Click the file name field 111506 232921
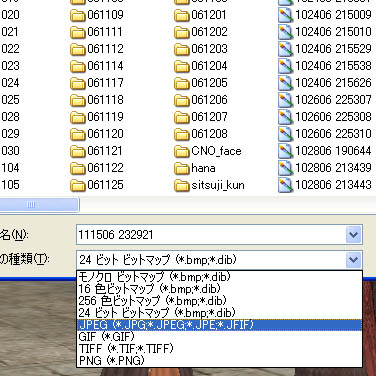The height and width of the screenshot is (376, 376). (x=211, y=235)
